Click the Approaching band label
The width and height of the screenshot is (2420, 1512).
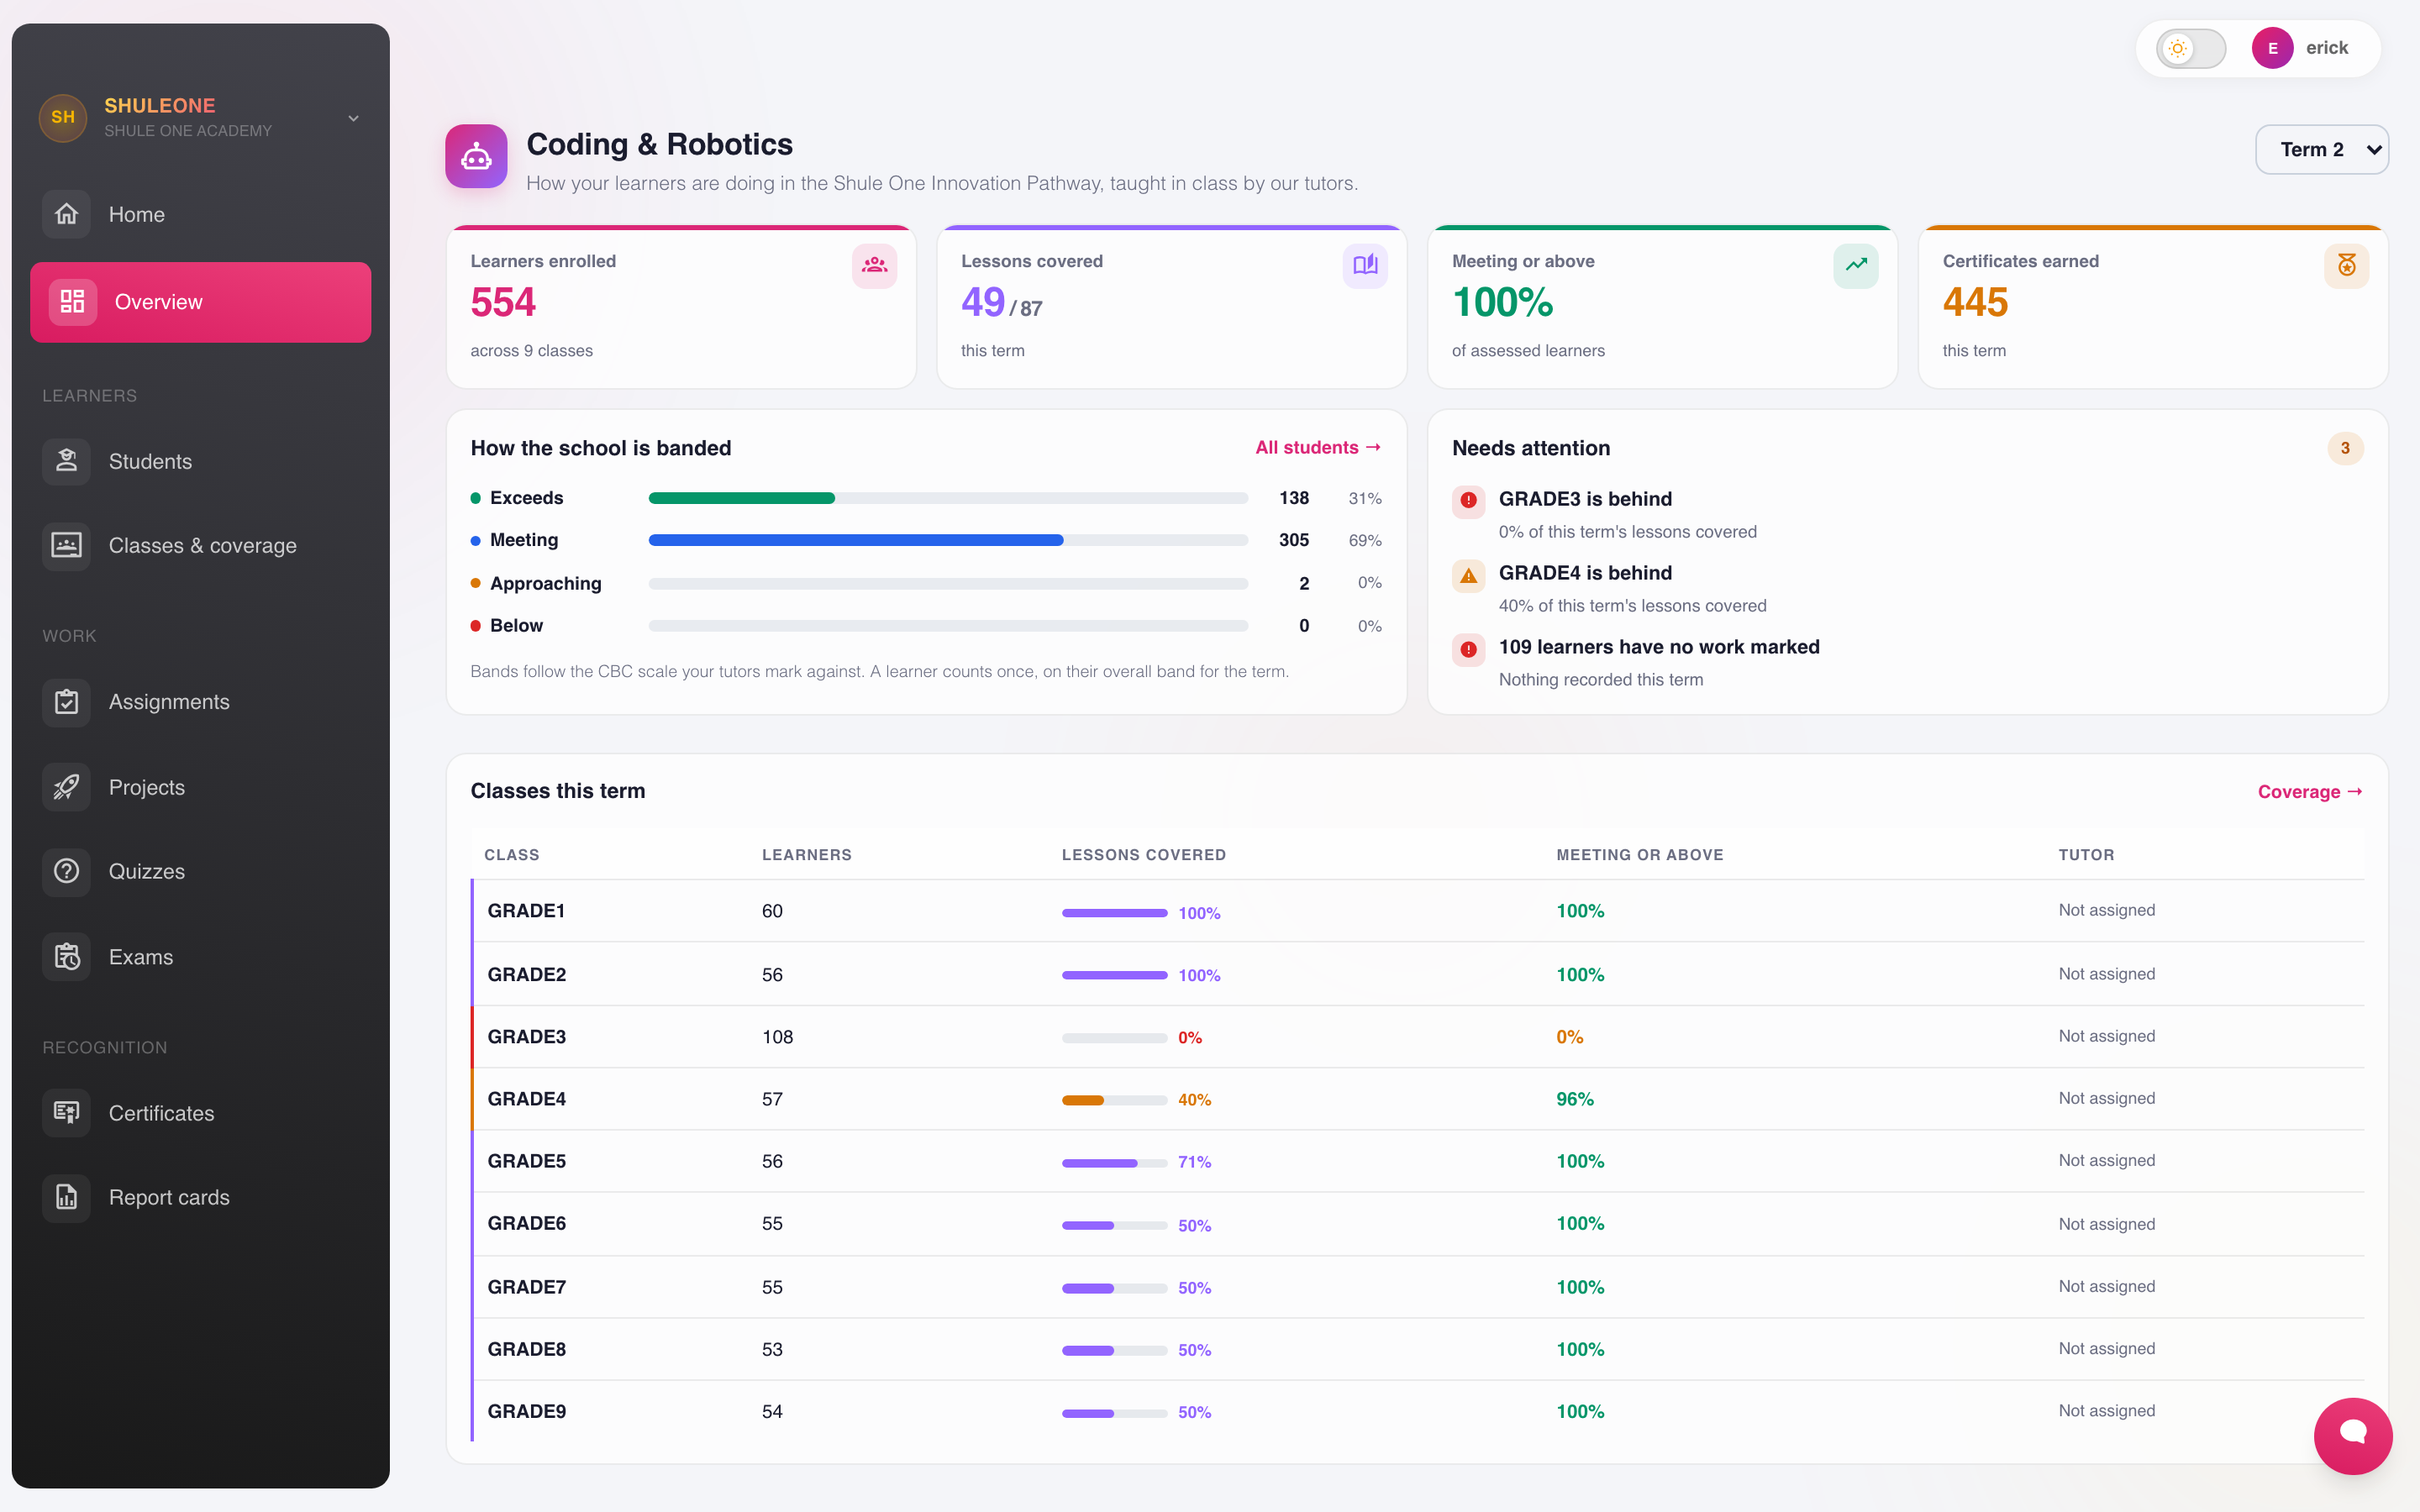(545, 583)
